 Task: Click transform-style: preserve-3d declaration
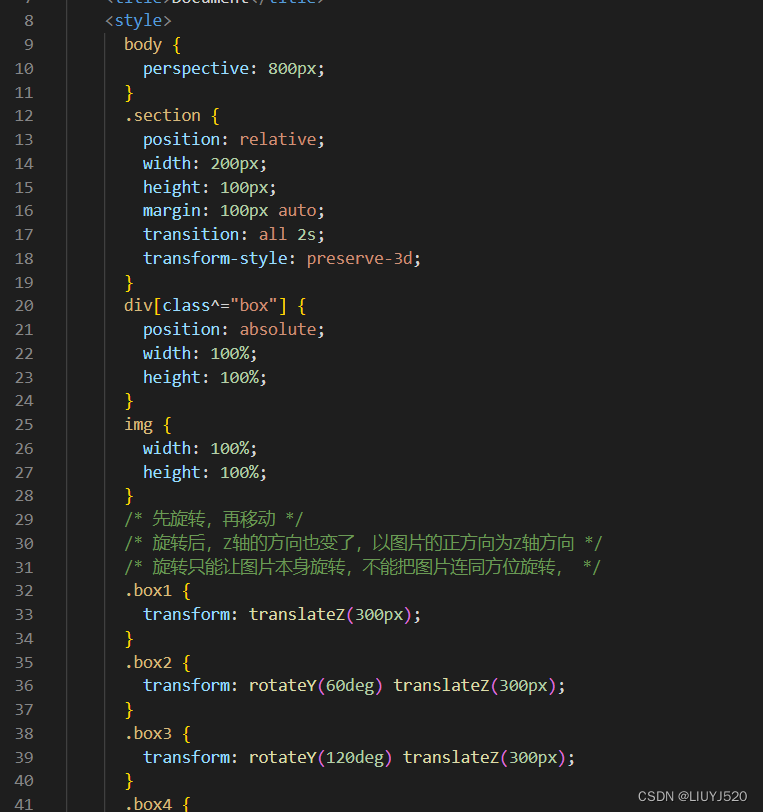(282, 258)
